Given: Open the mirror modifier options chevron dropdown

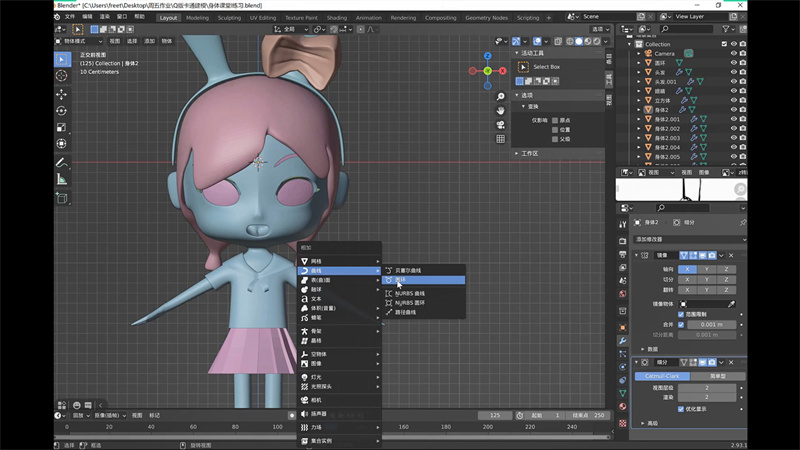Looking at the screenshot, I should coord(721,255).
